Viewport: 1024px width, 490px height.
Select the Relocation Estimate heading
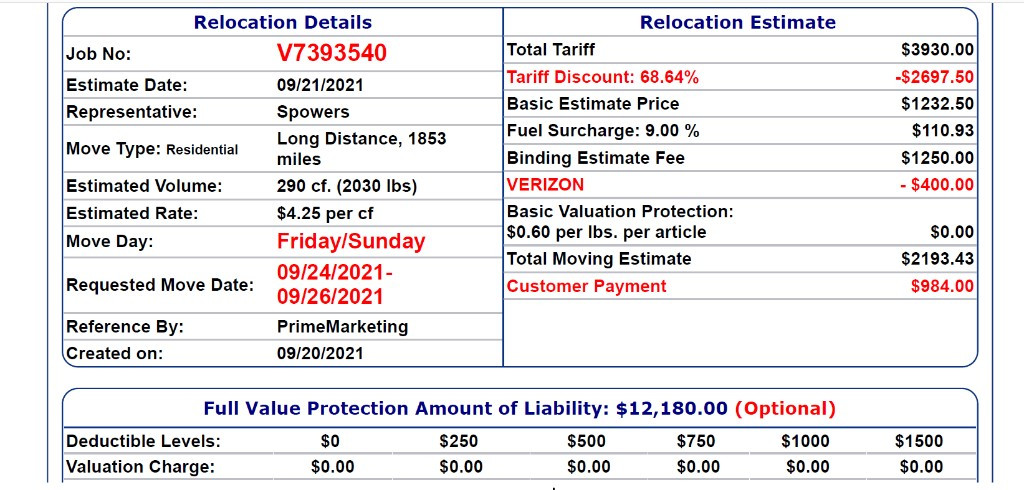tap(738, 22)
